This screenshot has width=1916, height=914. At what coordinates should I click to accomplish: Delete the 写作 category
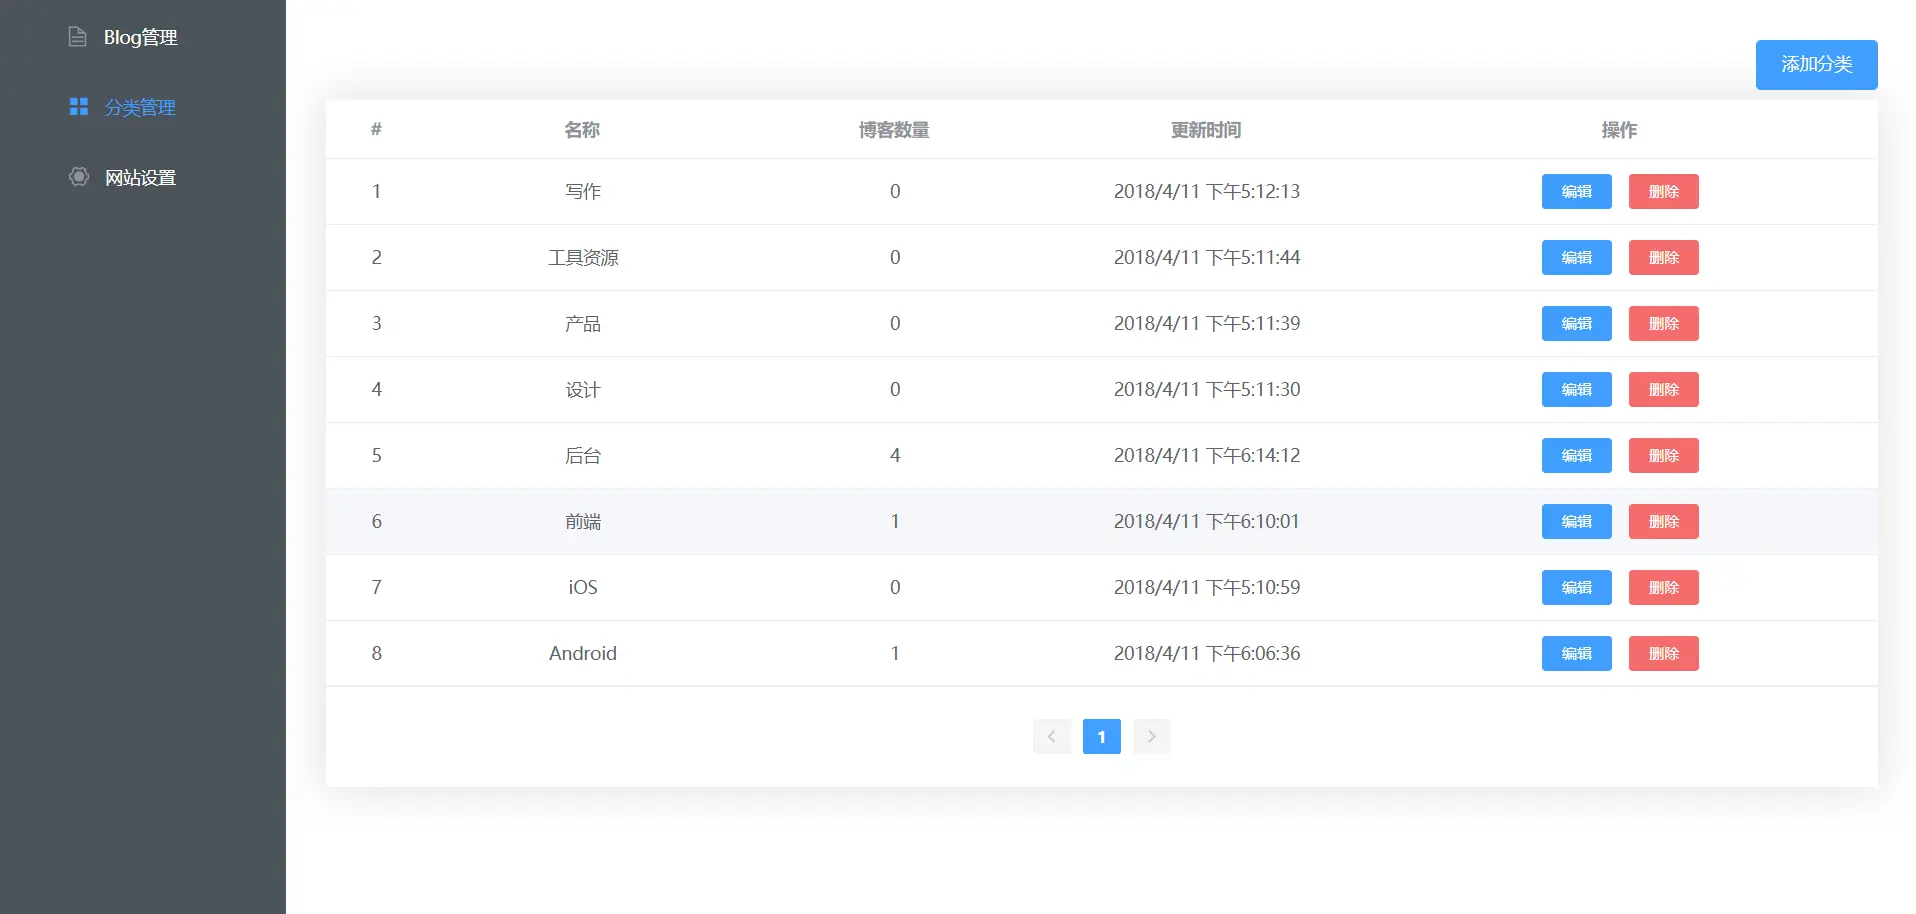(x=1663, y=191)
